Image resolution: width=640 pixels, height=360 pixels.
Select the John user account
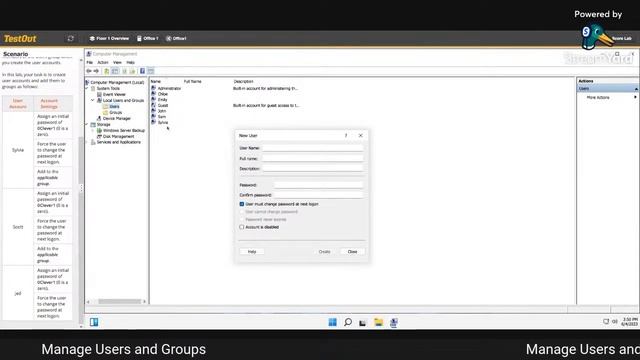click(162, 111)
